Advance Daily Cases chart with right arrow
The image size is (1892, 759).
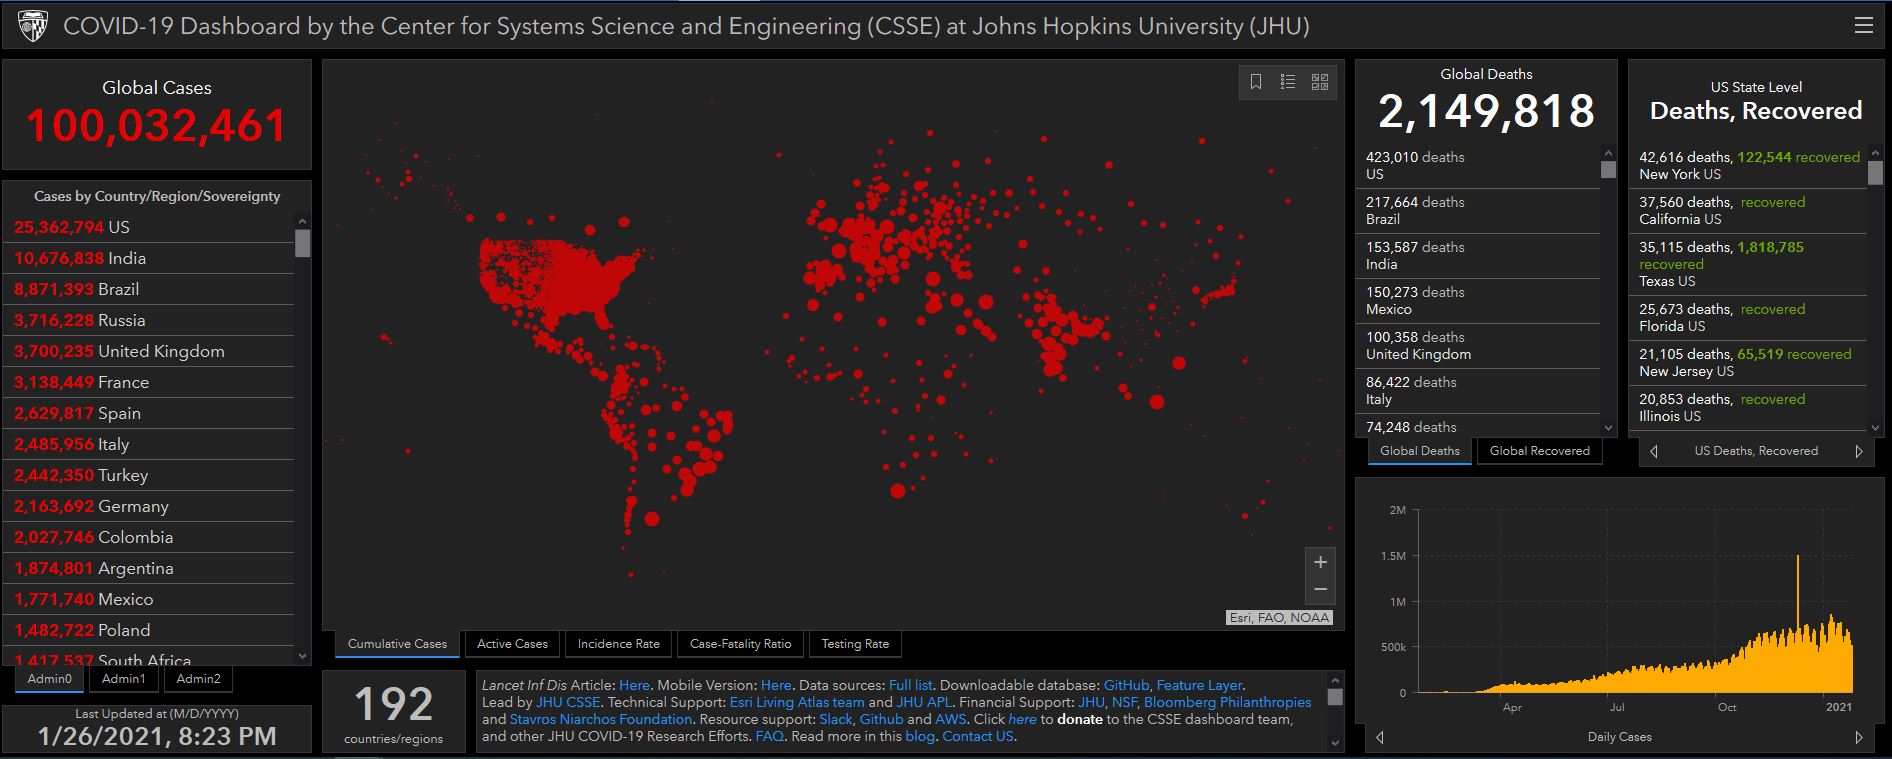[x=1859, y=737]
